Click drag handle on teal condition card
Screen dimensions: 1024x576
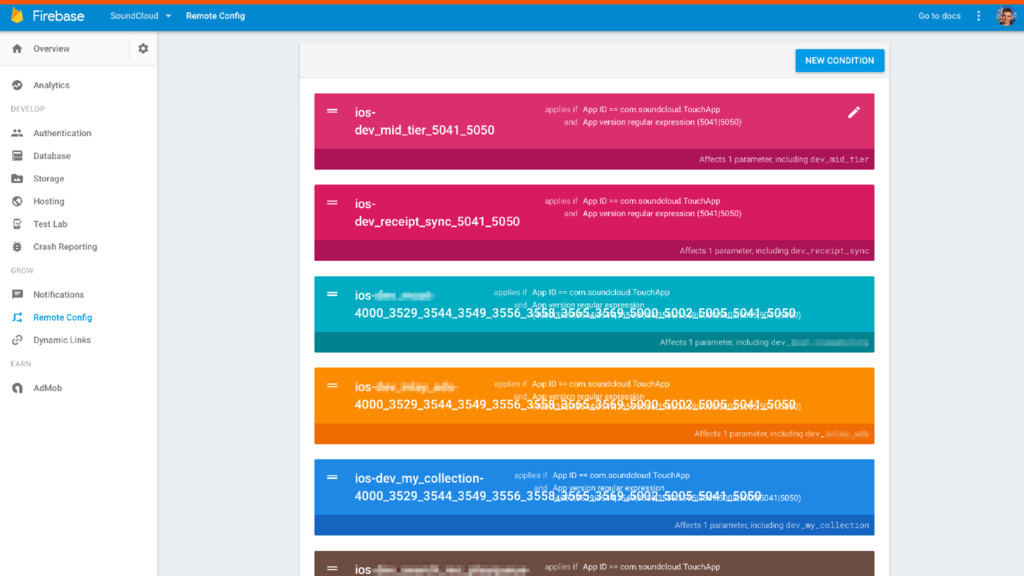[x=332, y=294]
